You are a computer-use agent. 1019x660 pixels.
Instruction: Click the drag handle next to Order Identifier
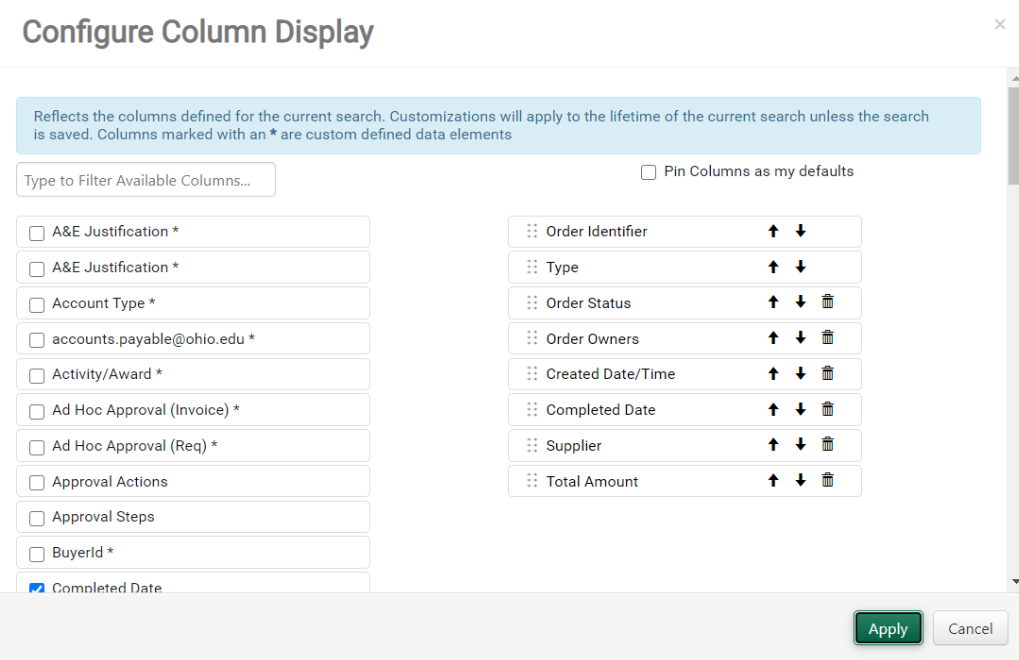tap(531, 230)
